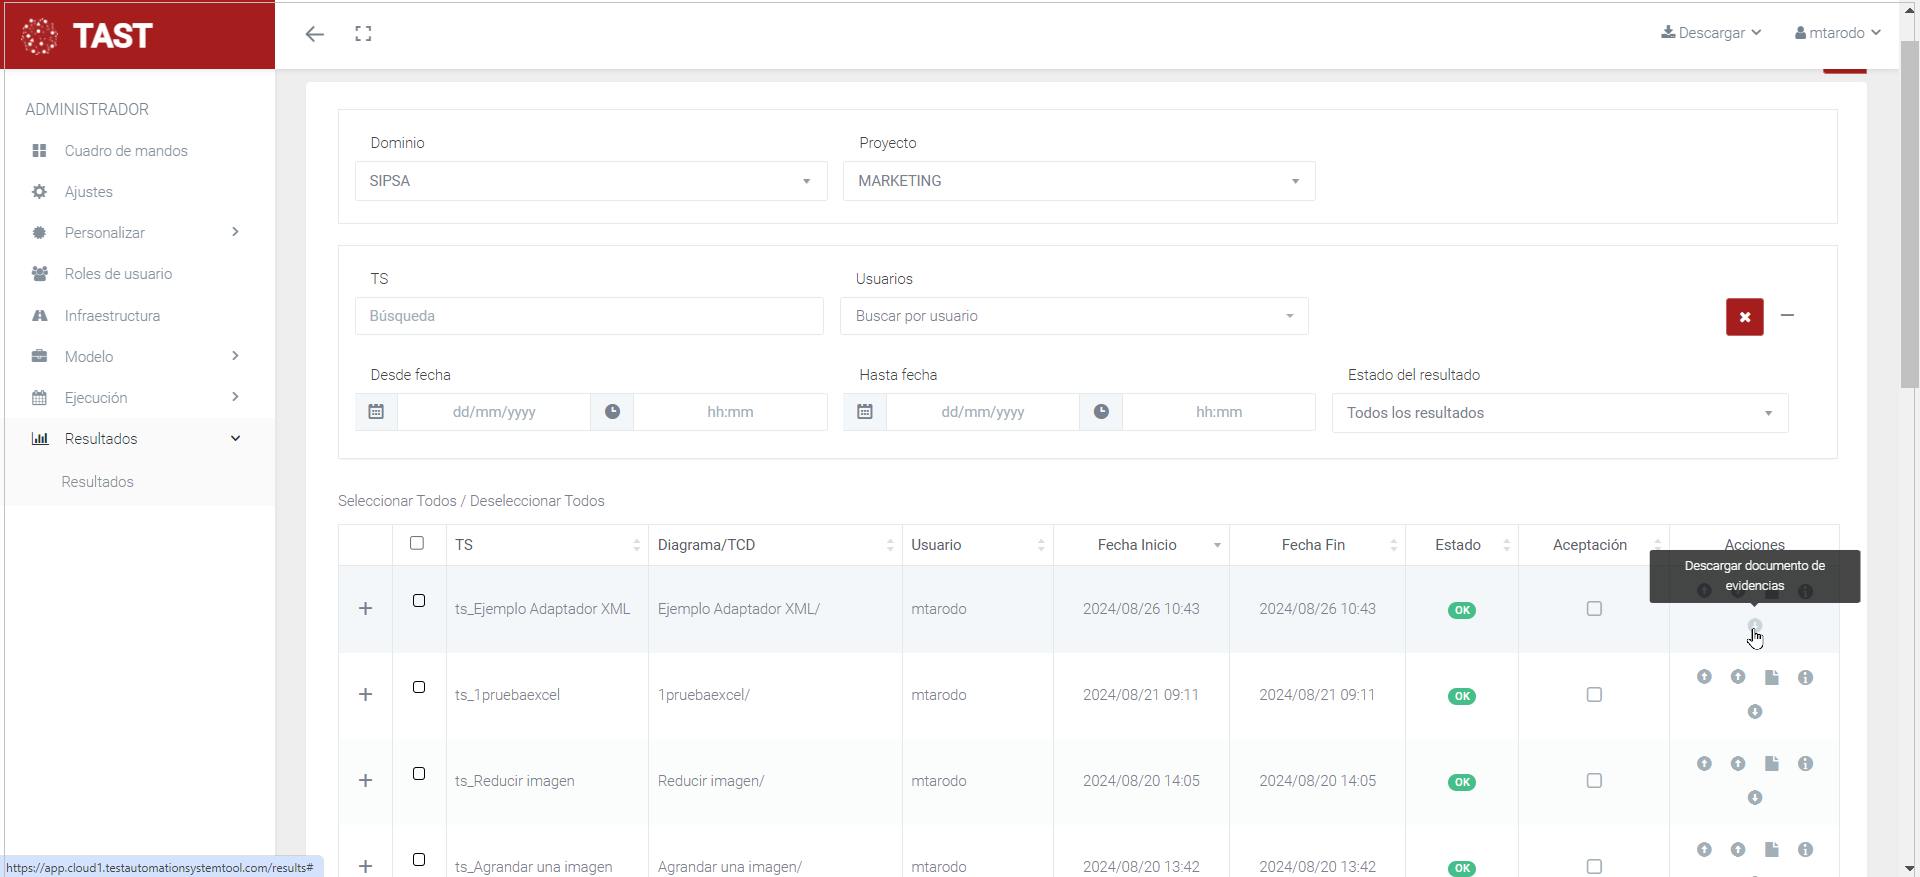1920x877 pixels.
Task: Tick Aceptación checkbox for ts_1pruebaexcel
Action: [x=1594, y=695]
